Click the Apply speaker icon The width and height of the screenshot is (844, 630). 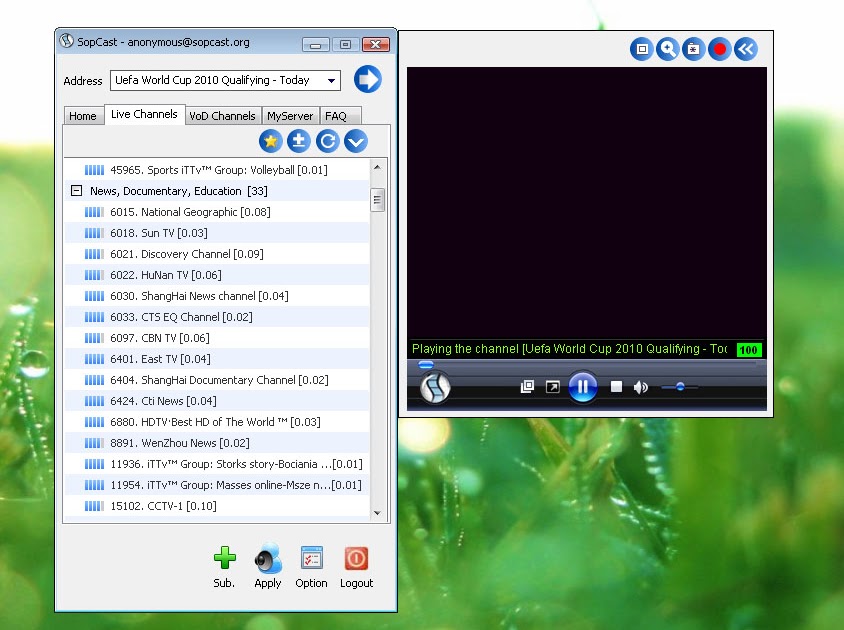(268, 558)
